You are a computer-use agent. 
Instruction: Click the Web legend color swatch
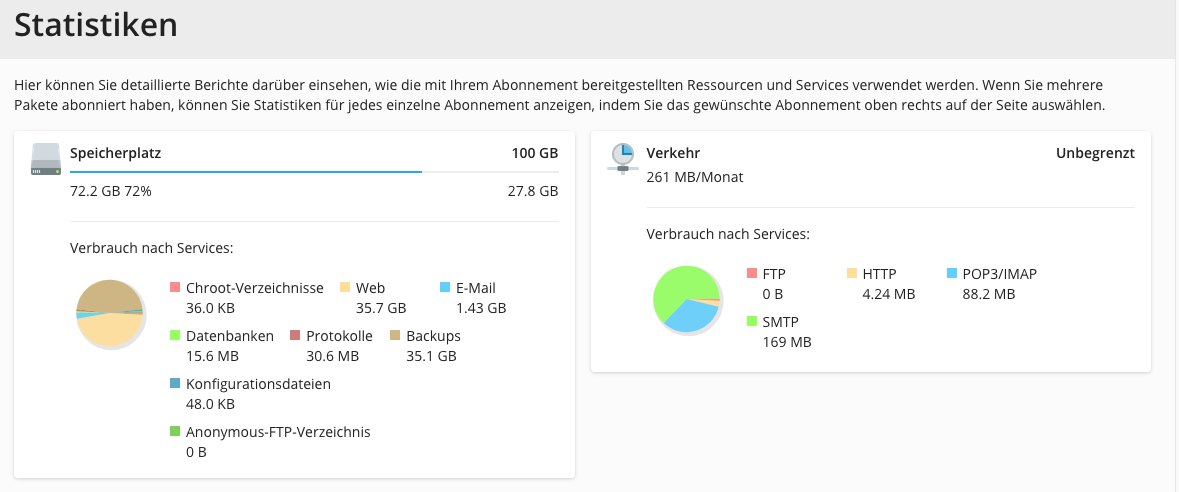345,288
